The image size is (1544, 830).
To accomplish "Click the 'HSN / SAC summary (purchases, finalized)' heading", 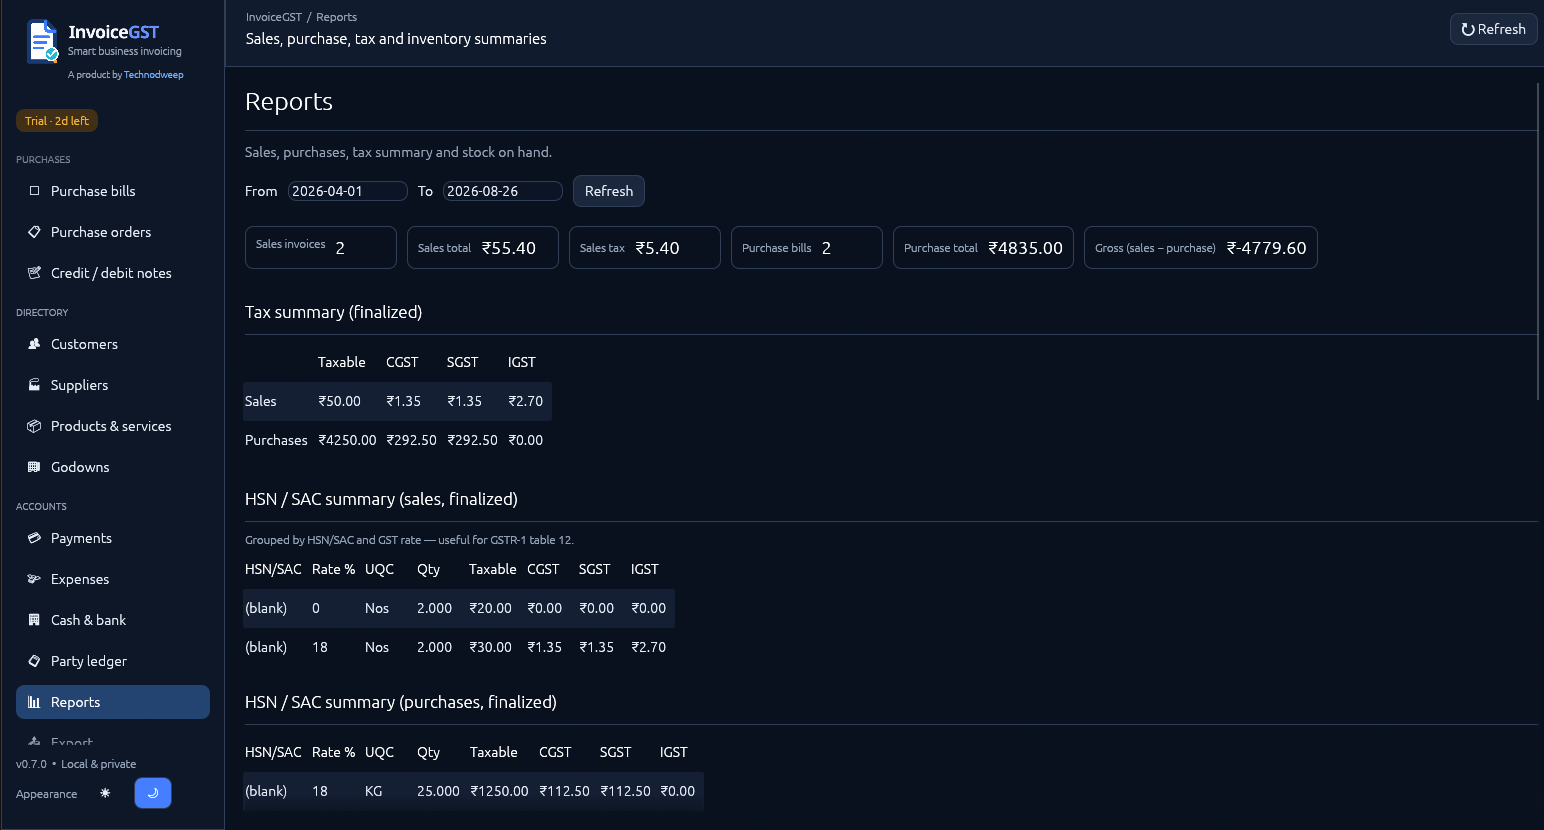I will (401, 702).
